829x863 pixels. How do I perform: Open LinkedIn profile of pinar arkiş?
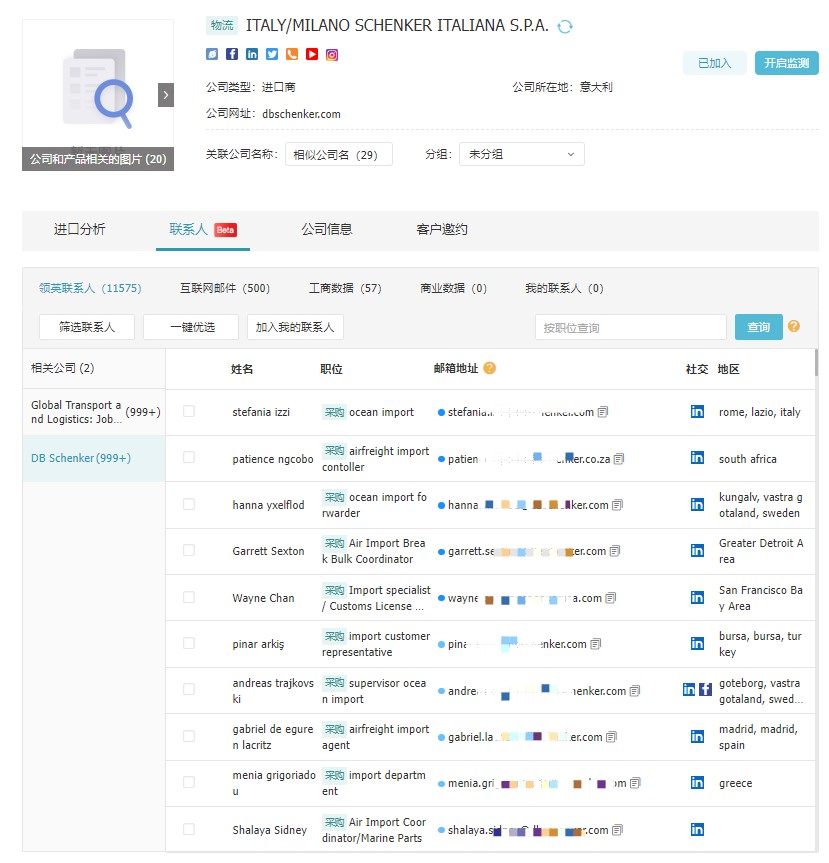[697, 643]
